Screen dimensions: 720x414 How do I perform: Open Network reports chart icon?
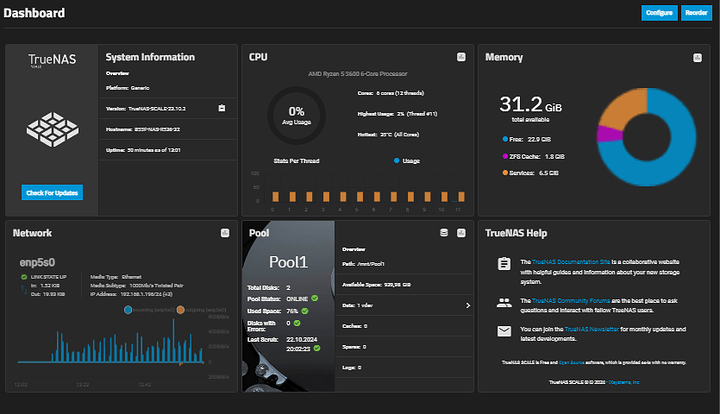pos(225,233)
